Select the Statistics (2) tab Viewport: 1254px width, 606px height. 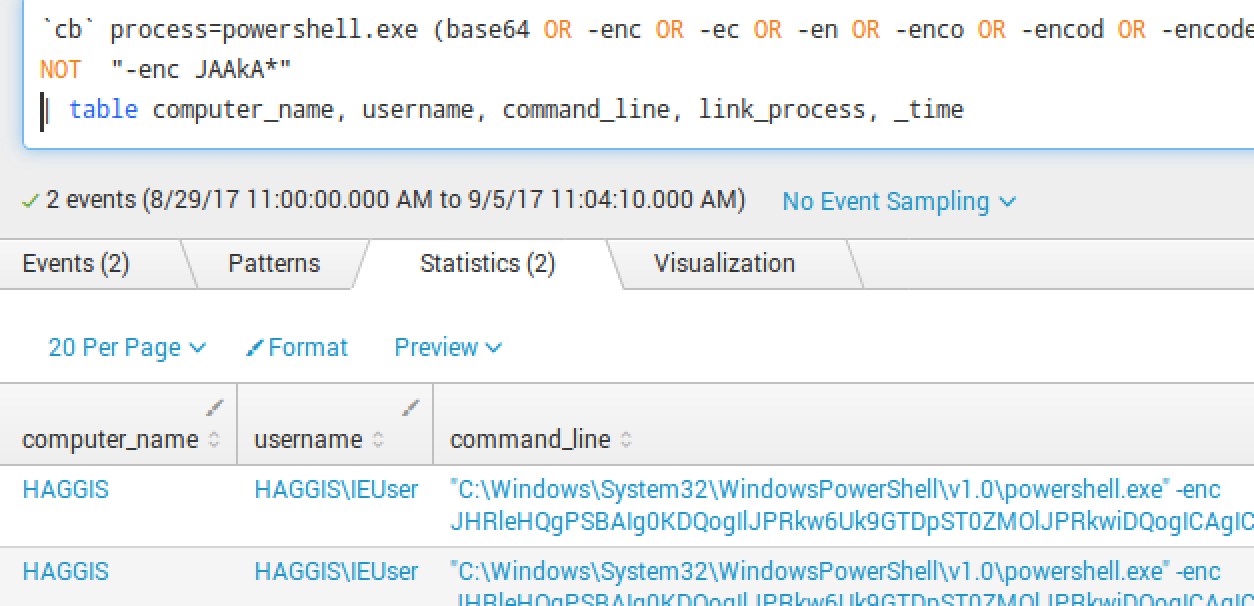[x=487, y=264]
